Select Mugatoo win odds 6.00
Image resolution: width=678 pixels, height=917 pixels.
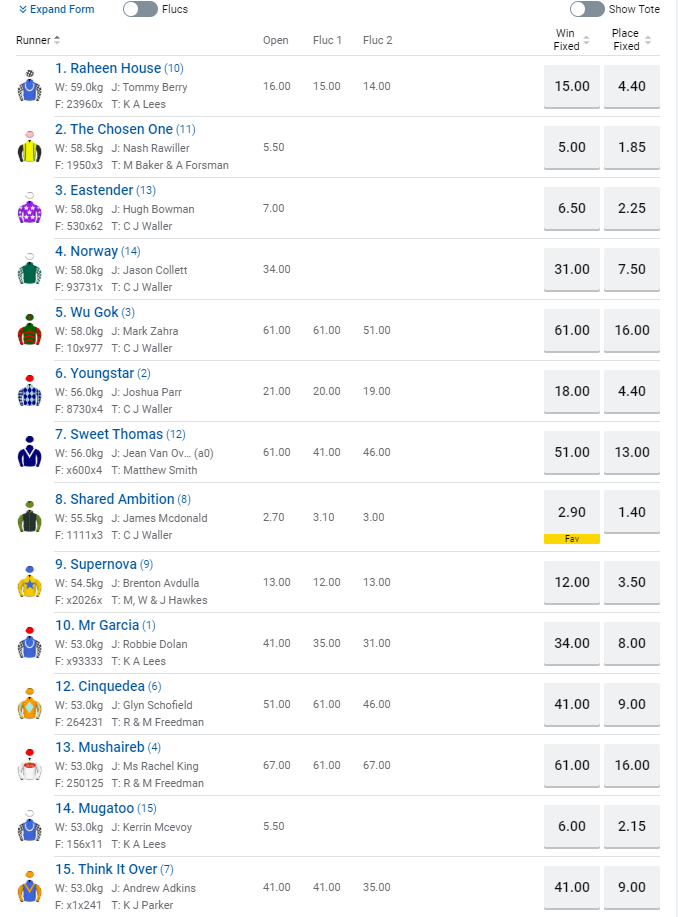tap(572, 826)
